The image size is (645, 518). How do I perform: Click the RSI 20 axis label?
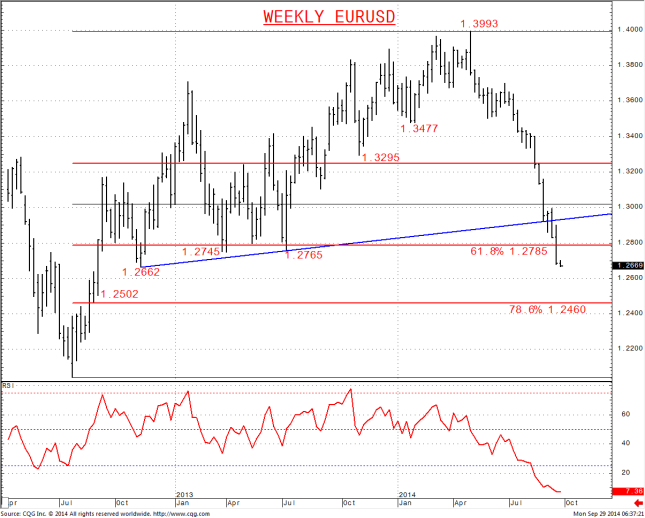click(x=625, y=473)
